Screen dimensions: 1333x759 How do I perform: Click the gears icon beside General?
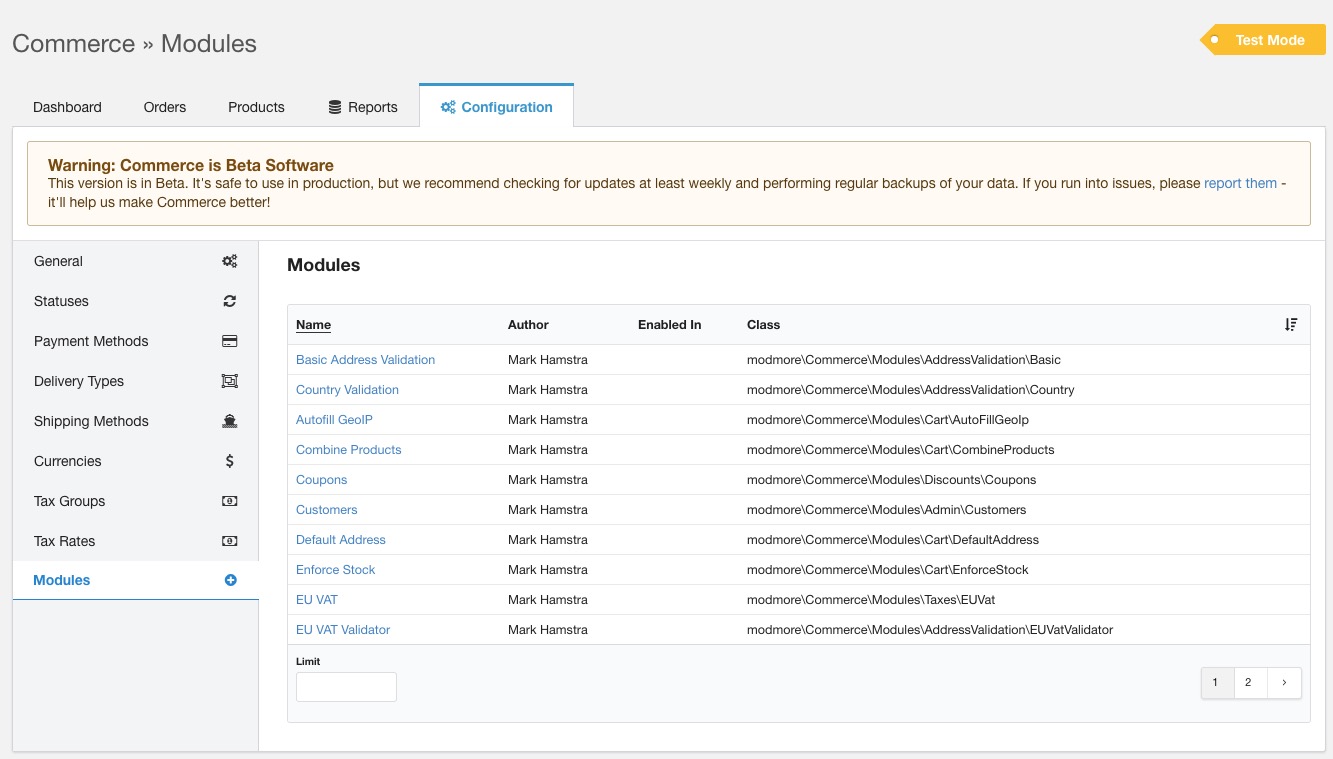230,261
